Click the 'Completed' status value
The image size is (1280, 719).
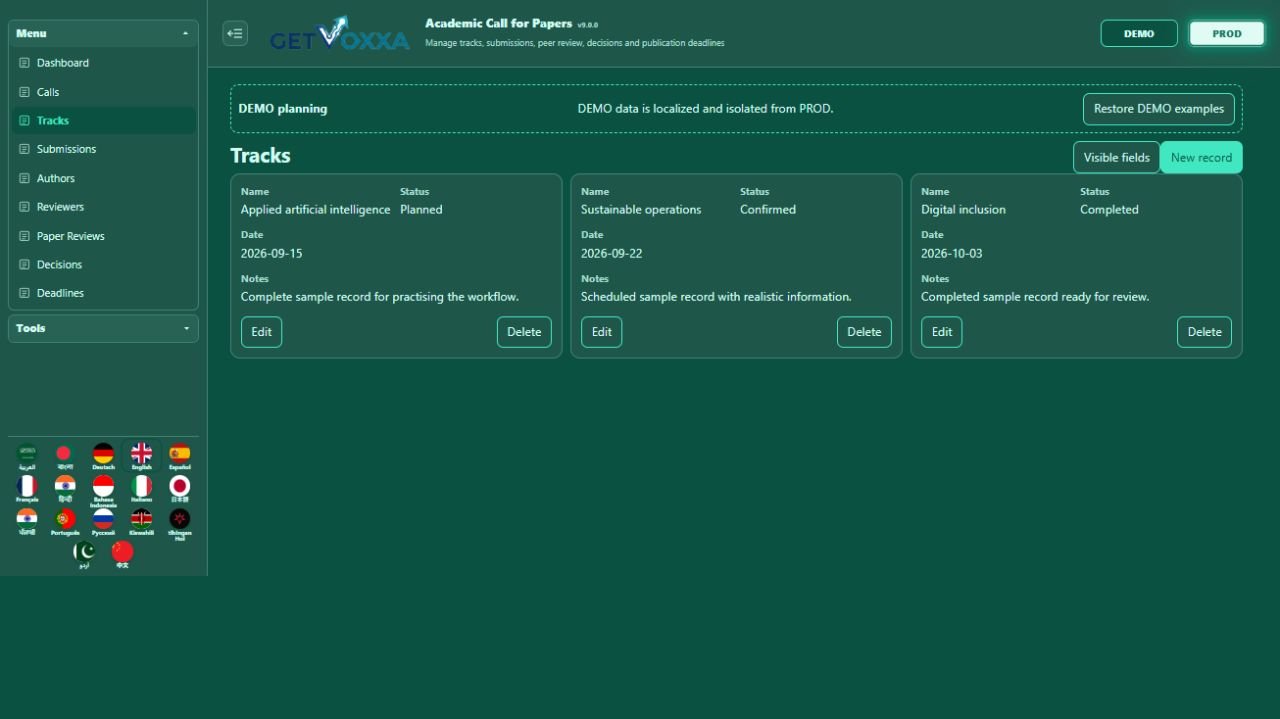(x=1109, y=210)
